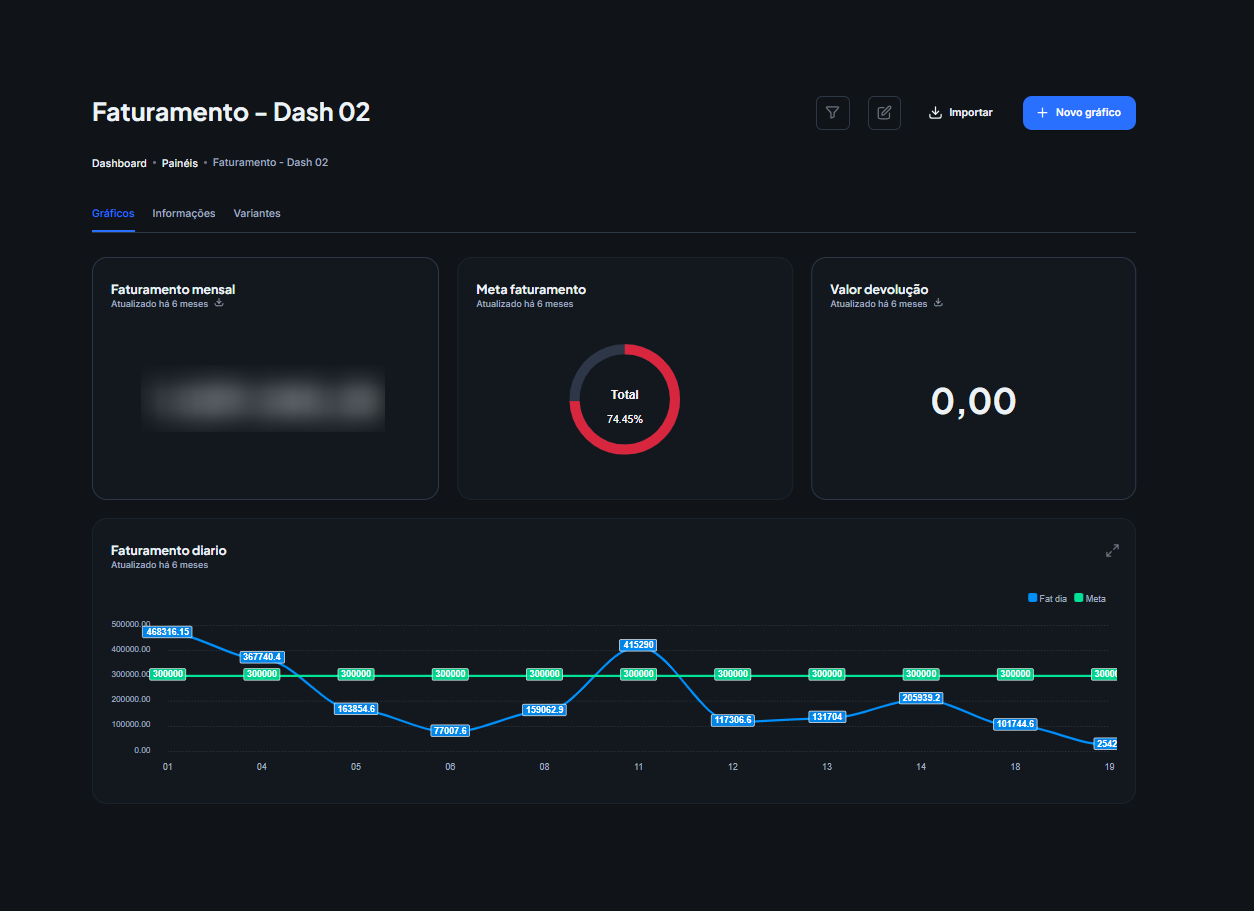Expand the Faturamento diario chart fullscreen
The image size is (1254, 911).
pos(1112,551)
